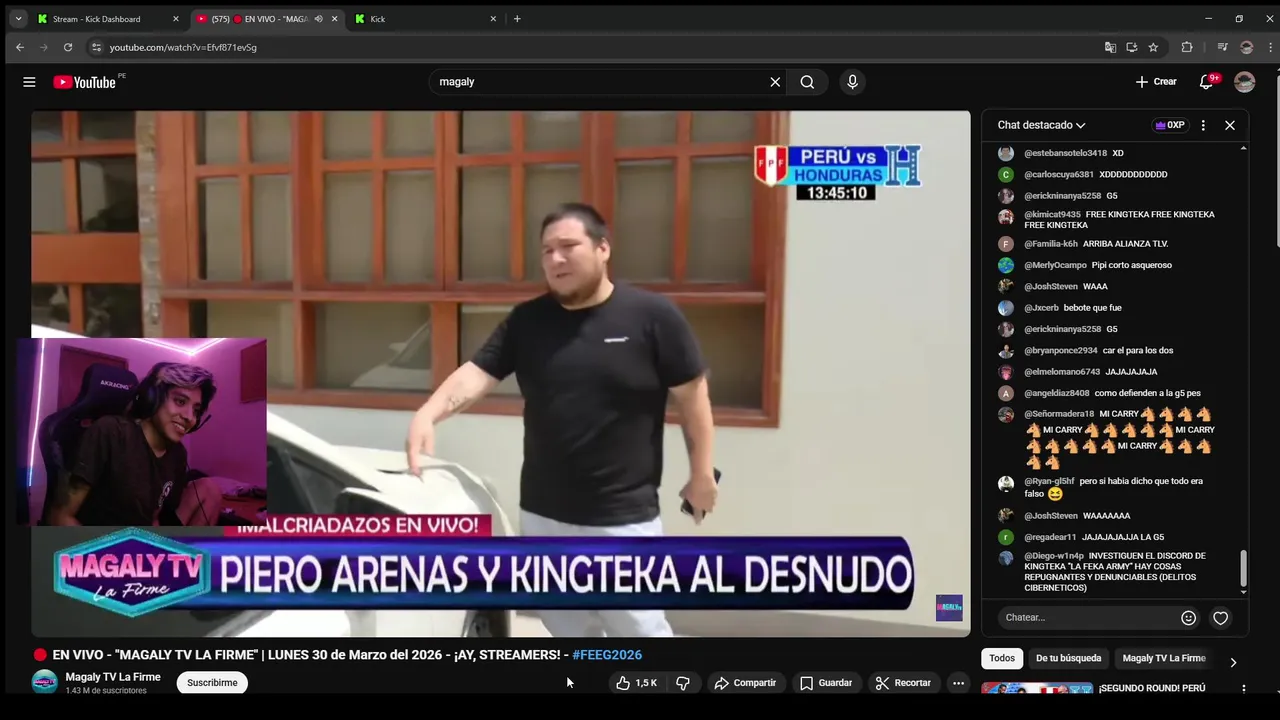Open a new browser tab

517,19
